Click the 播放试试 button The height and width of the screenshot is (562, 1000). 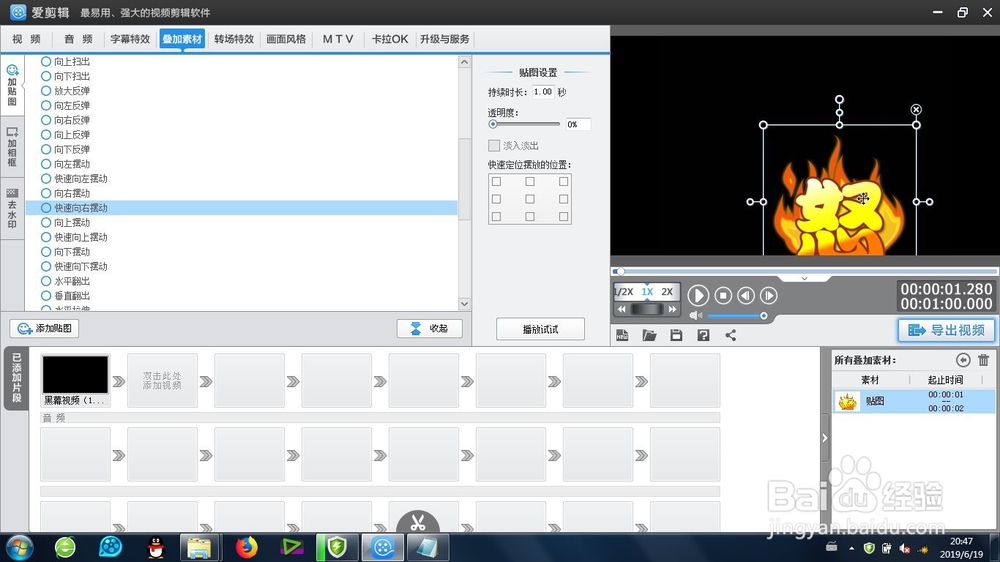click(x=540, y=329)
